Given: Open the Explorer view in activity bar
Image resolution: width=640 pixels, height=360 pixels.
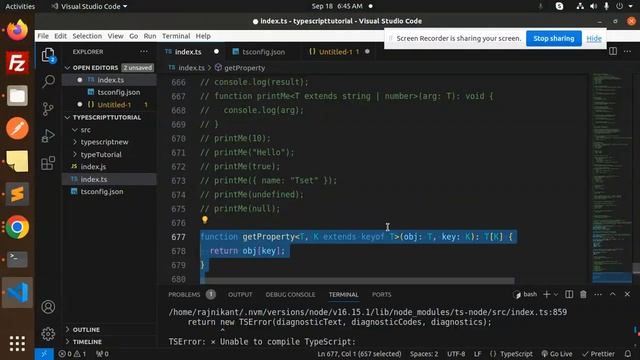Looking at the screenshot, I should pos(48,55).
